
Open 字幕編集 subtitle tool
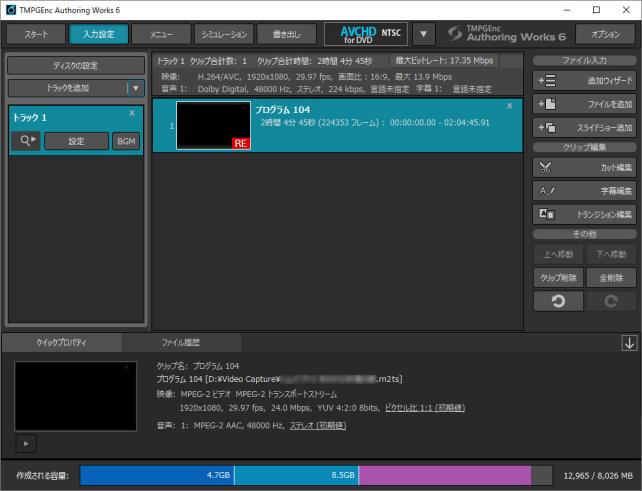[584, 191]
